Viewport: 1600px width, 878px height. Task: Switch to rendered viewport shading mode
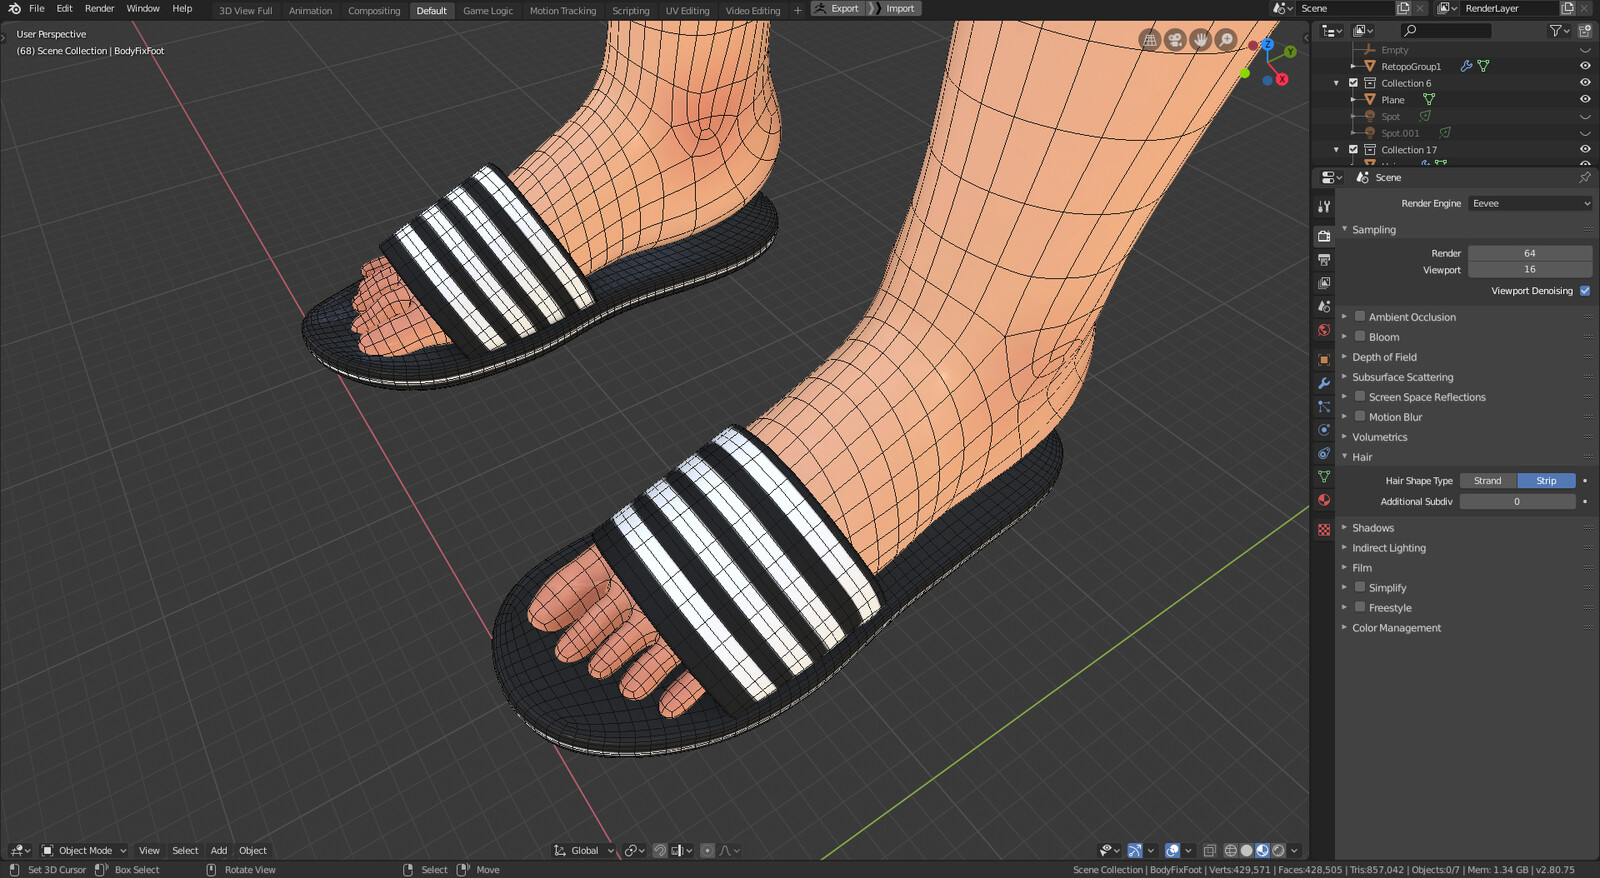pos(1279,851)
